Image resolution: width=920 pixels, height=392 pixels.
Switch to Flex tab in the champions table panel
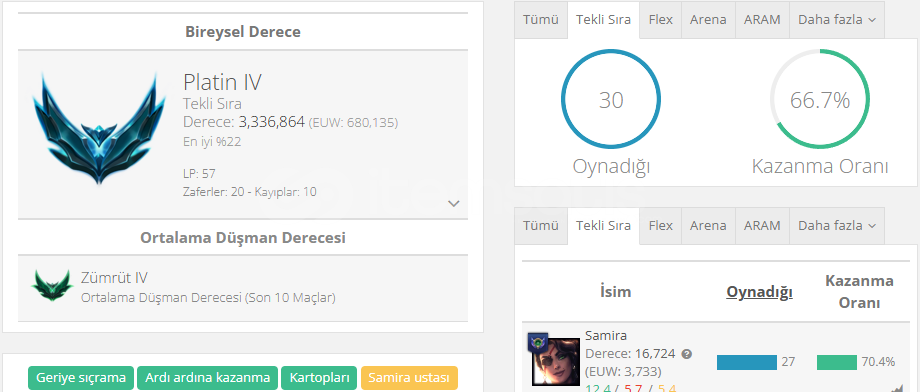pyautogui.click(x=661, y=225)
